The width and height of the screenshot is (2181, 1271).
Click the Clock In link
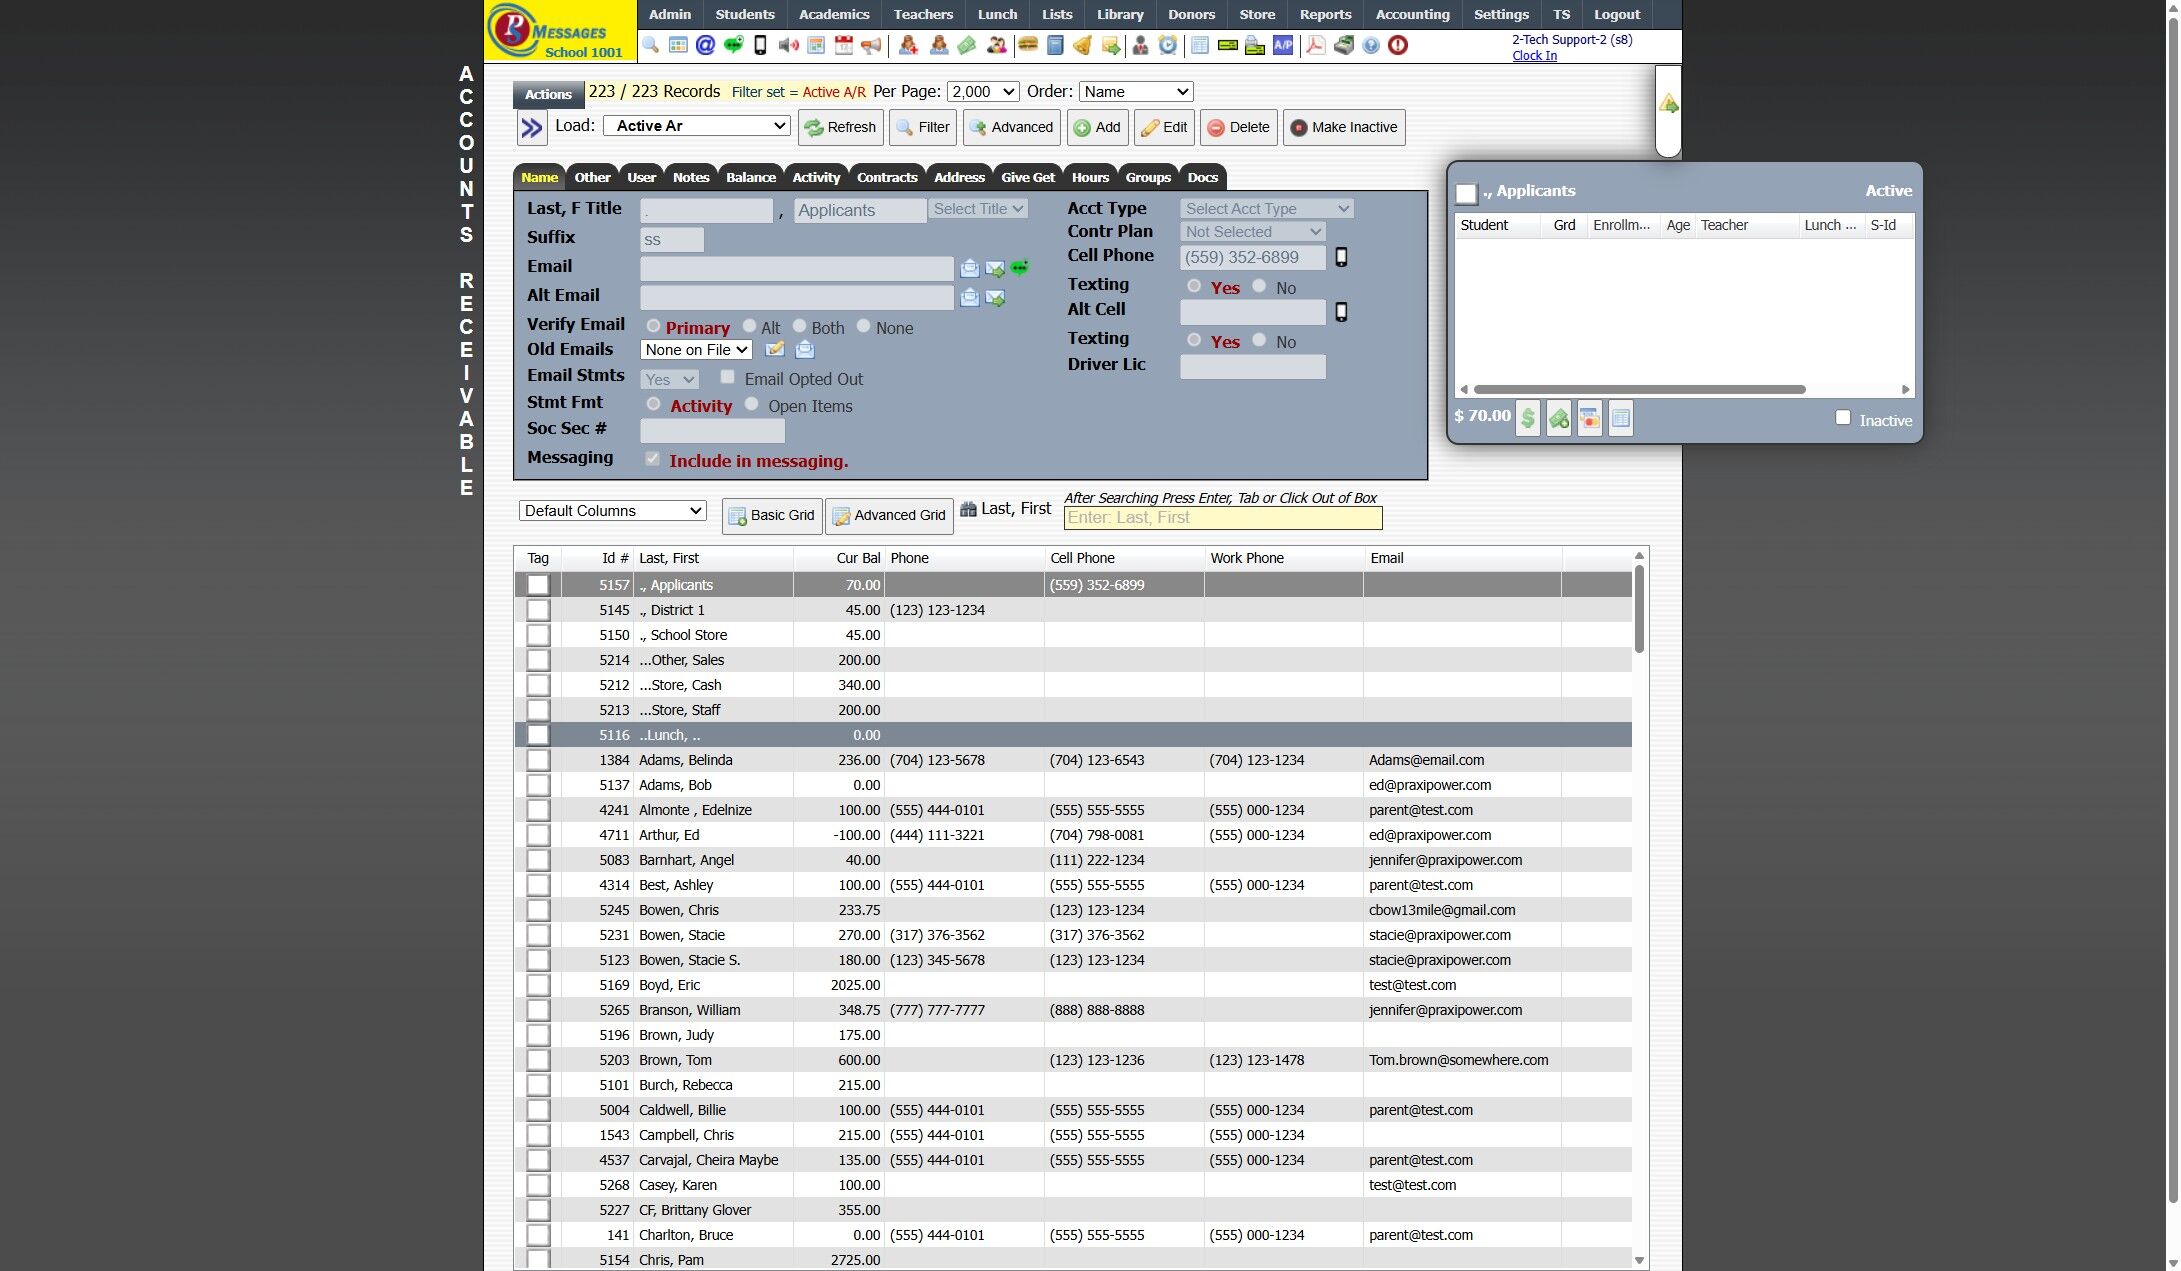pyautogui.click(x=1533, y=56)
